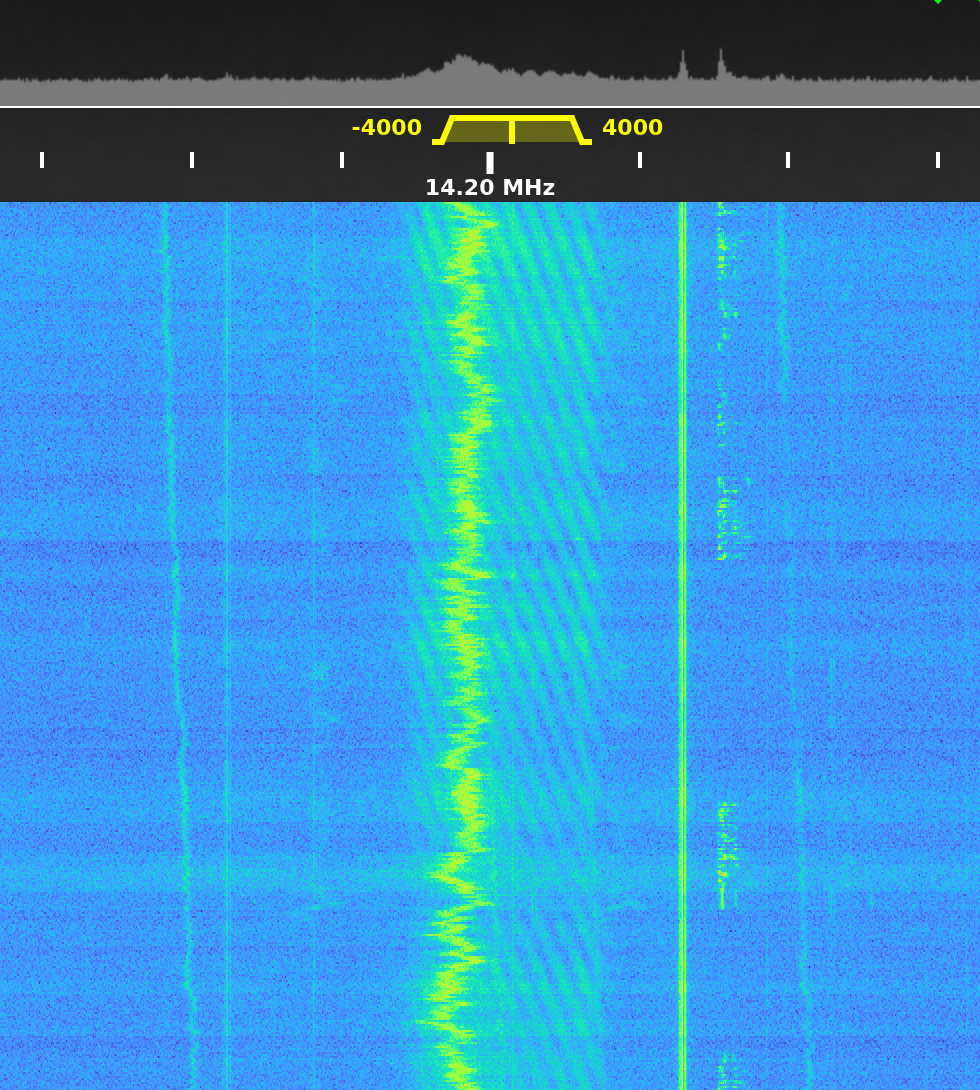980x1090 pixels.
Task: Click the tallest narrow peak in the spectrum display
Action: point(721,63)
